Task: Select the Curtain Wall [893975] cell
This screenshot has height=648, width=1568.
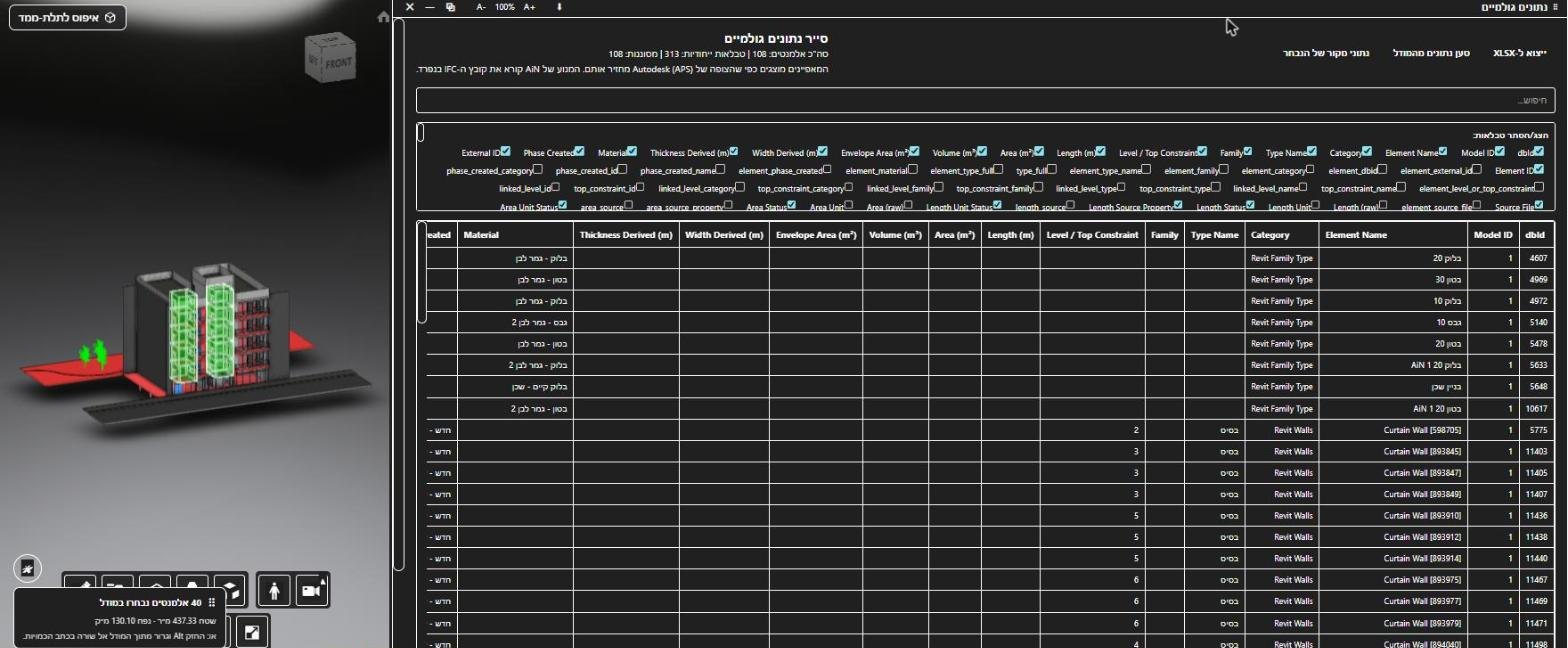Action: click(x=1393, y=580)
